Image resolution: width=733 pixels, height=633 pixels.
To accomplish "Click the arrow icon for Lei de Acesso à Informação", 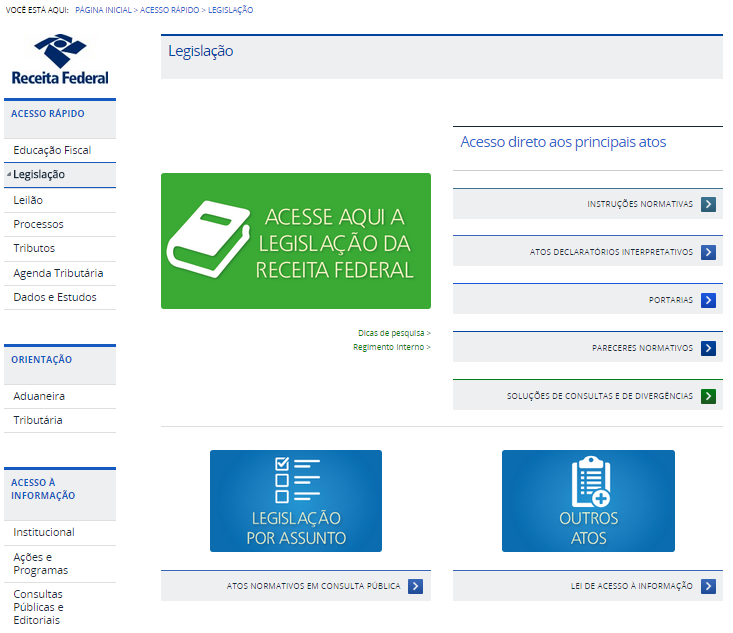I will 708,586.
